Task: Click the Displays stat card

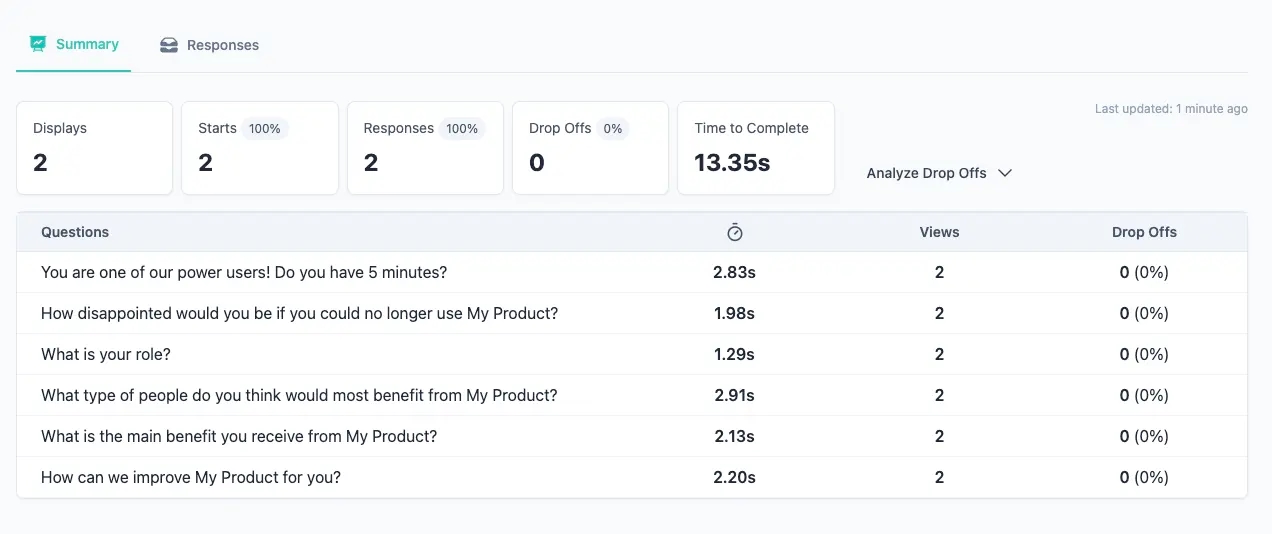Action: pyautogui.click(x=94, y=148)
